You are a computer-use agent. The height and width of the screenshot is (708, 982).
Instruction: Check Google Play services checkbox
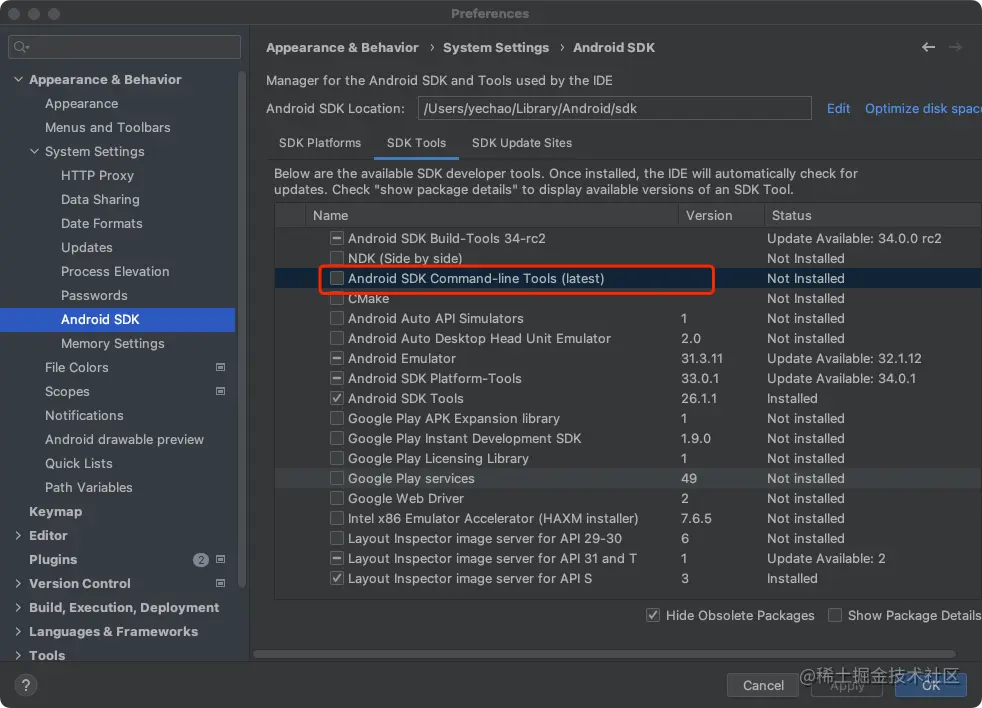[x=337, y=479]
